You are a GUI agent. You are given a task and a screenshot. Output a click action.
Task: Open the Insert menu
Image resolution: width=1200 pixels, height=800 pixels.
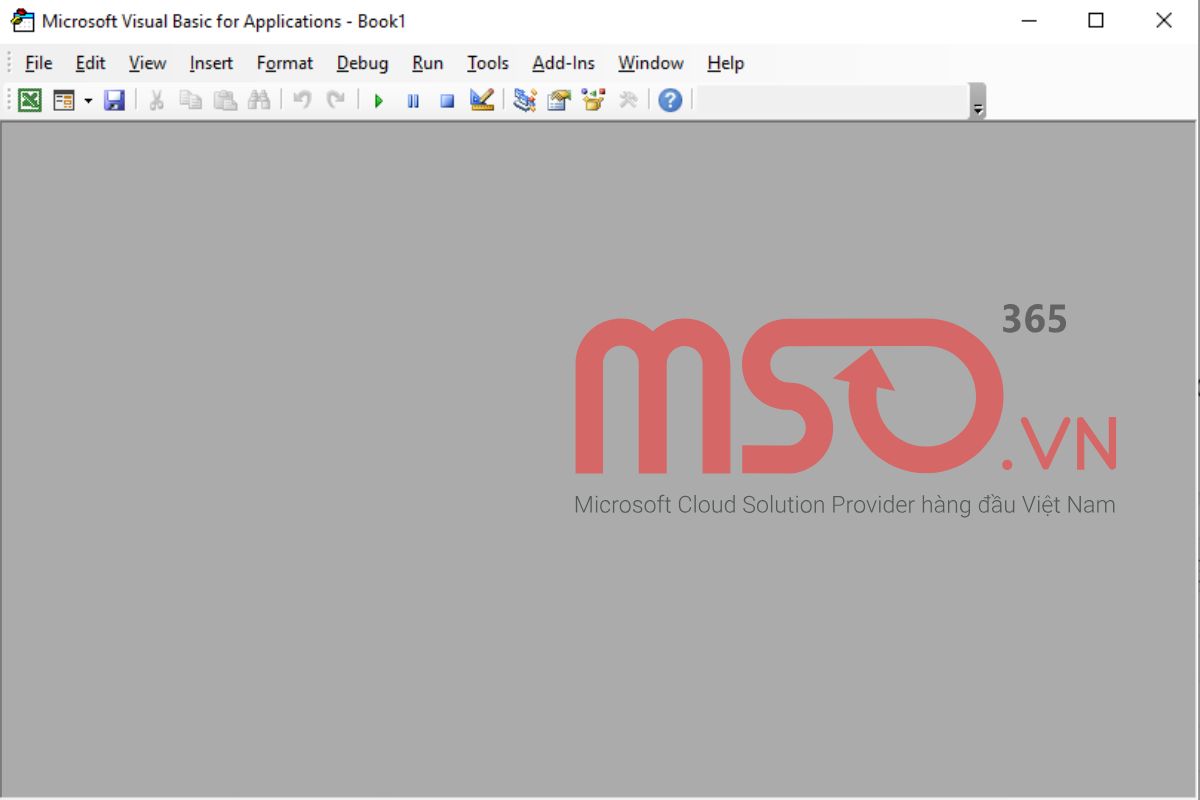point(211,63)
